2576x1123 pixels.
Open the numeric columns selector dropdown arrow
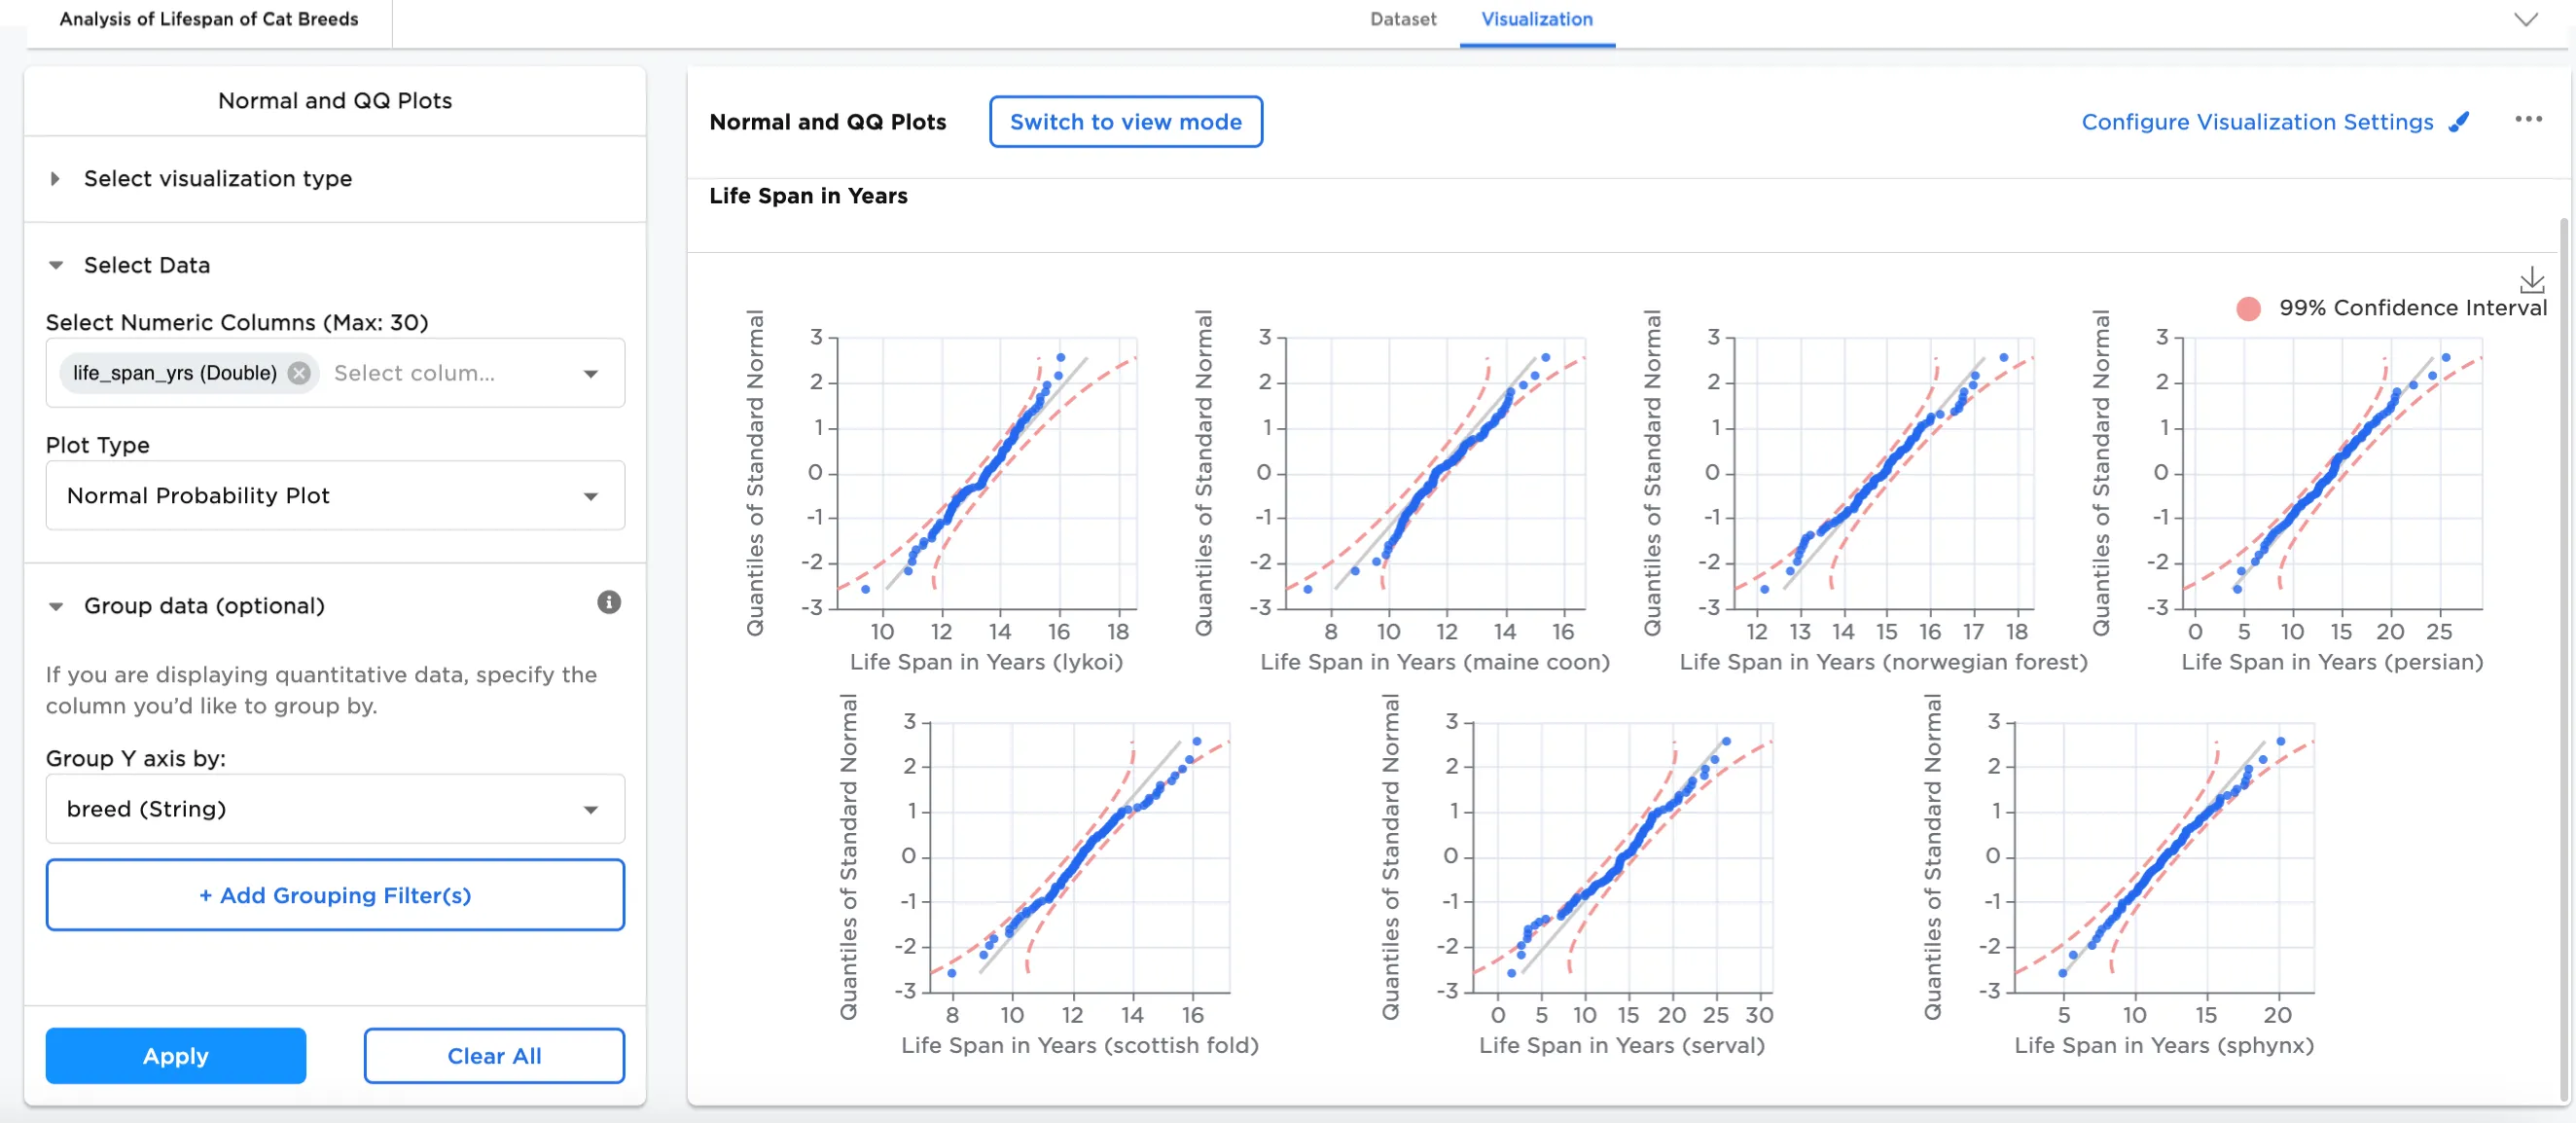tap(591, 374)
